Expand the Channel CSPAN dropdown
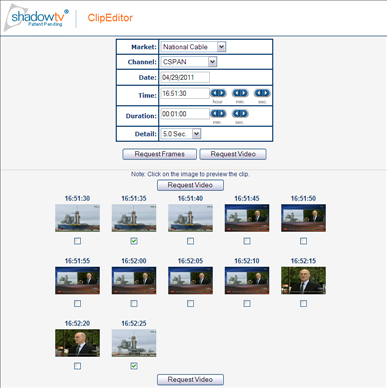Image resolution: width=387 pixels, height=388 pixels. point(189,62)
